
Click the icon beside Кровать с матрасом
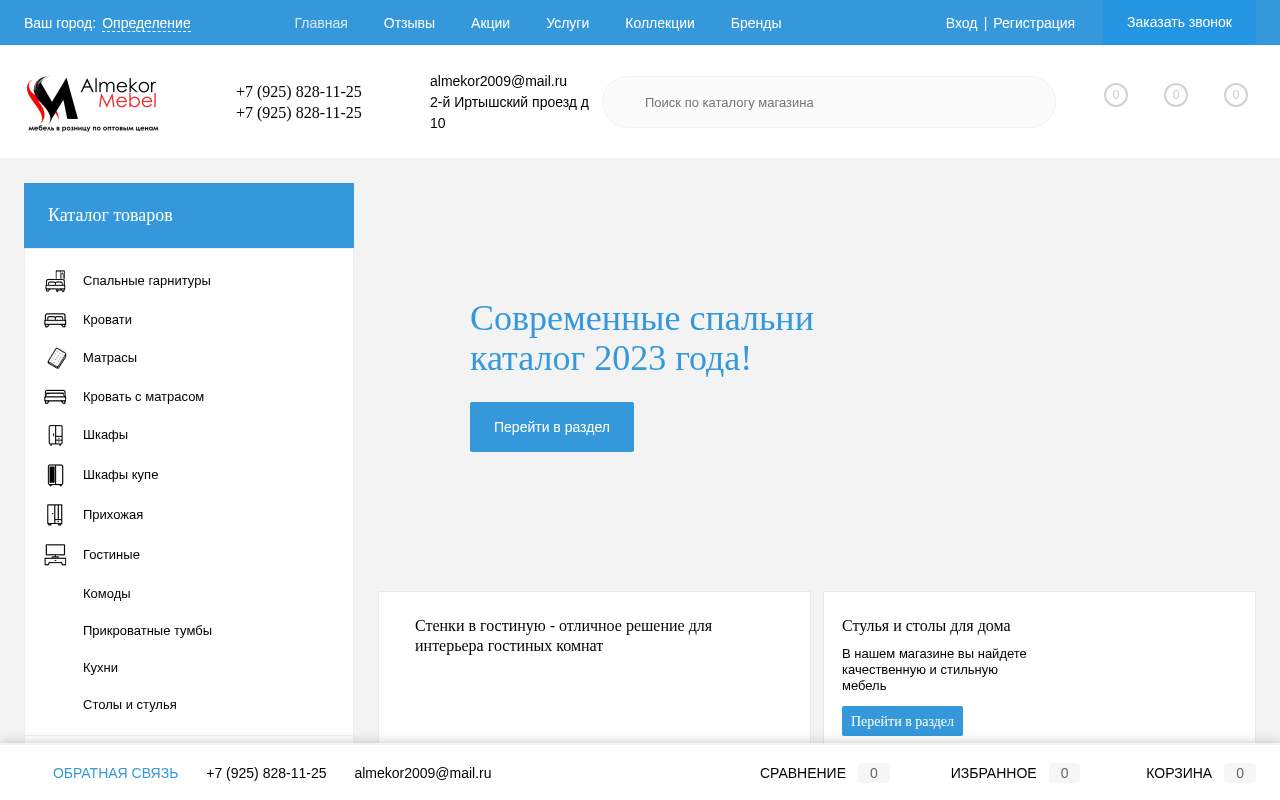coord(55,397)
